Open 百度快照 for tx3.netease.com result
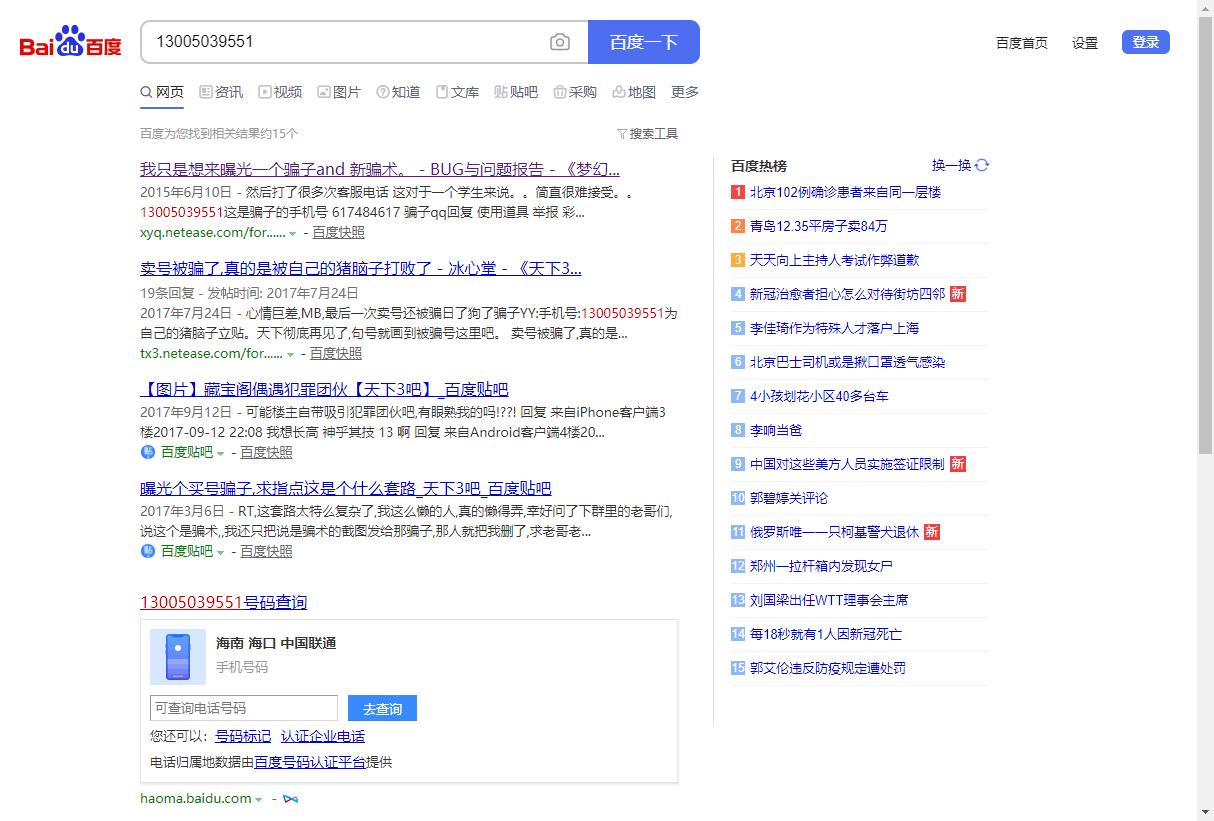Viewport: 1214px width, 821px height. point(336,353)
